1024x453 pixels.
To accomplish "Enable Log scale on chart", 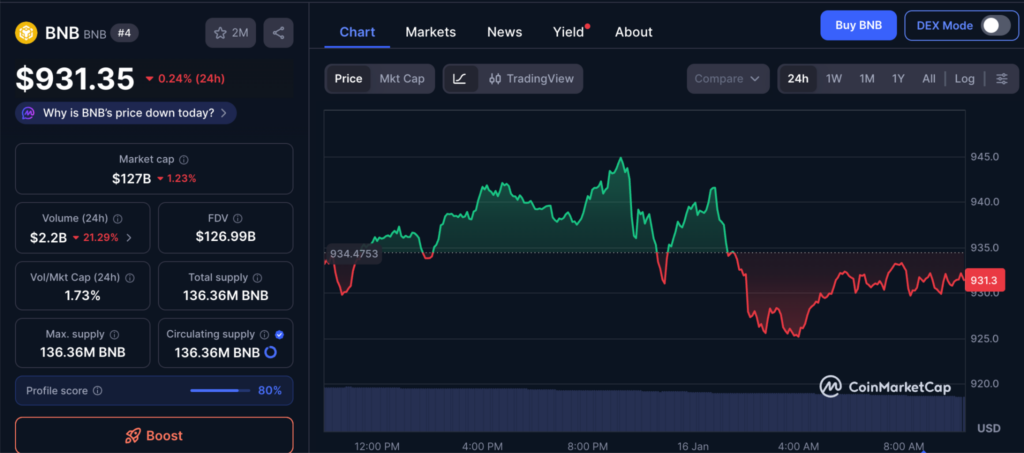I will pos(964,79).
